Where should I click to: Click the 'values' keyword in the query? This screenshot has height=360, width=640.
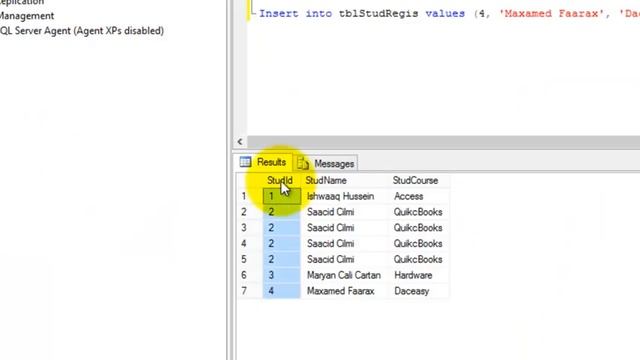point(445,13)
